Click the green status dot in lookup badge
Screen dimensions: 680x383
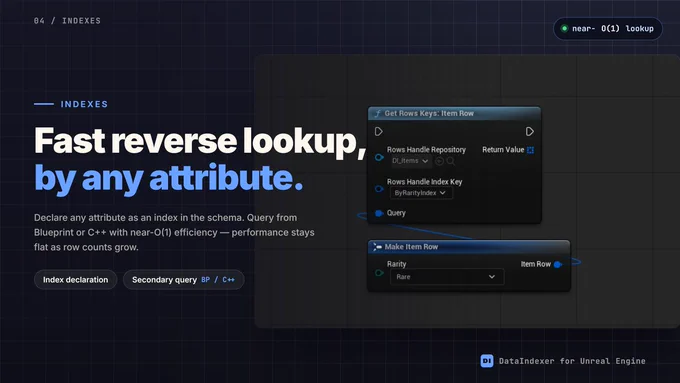pyautogui.click(x=564, y=29)
